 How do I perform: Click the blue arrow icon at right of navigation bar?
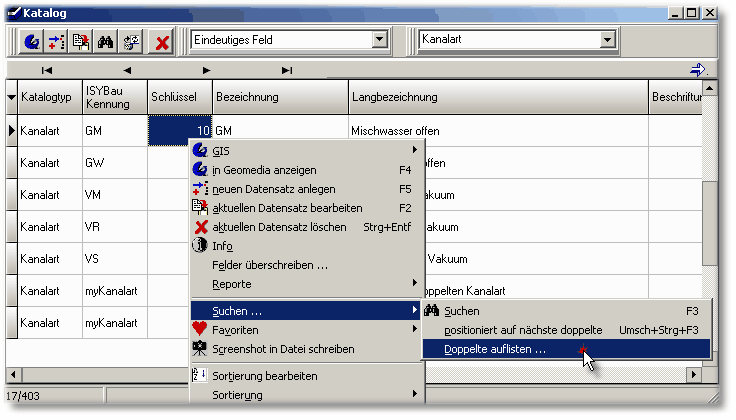tap(698, 70)
